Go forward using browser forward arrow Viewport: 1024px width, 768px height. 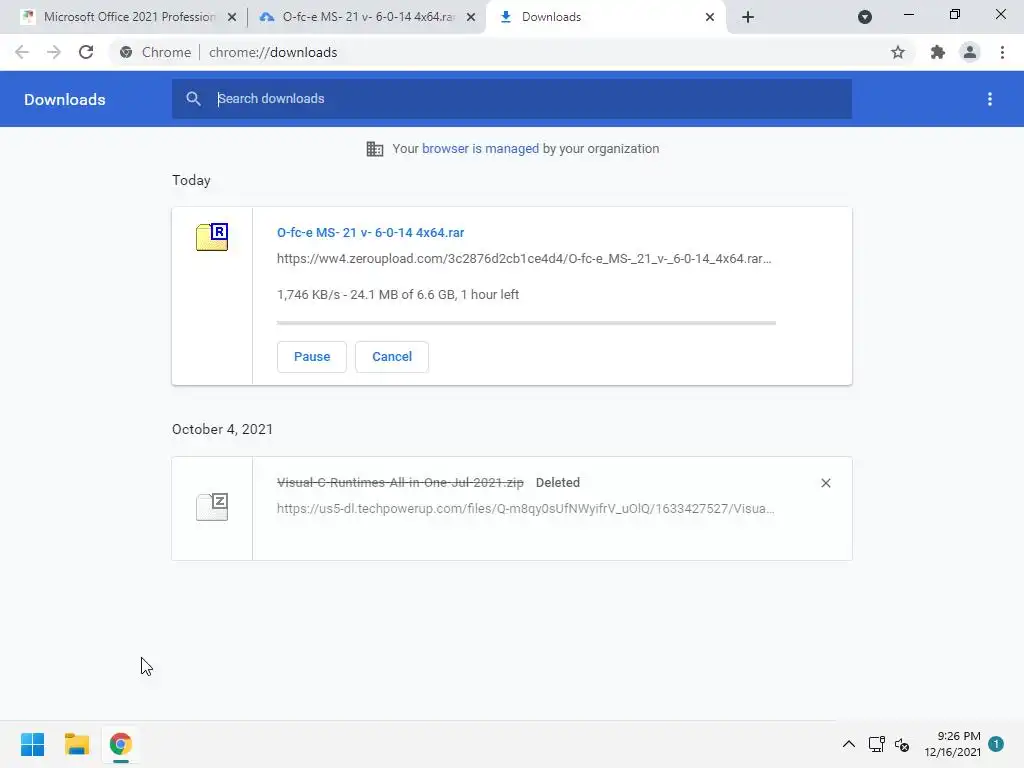point(54,52)
